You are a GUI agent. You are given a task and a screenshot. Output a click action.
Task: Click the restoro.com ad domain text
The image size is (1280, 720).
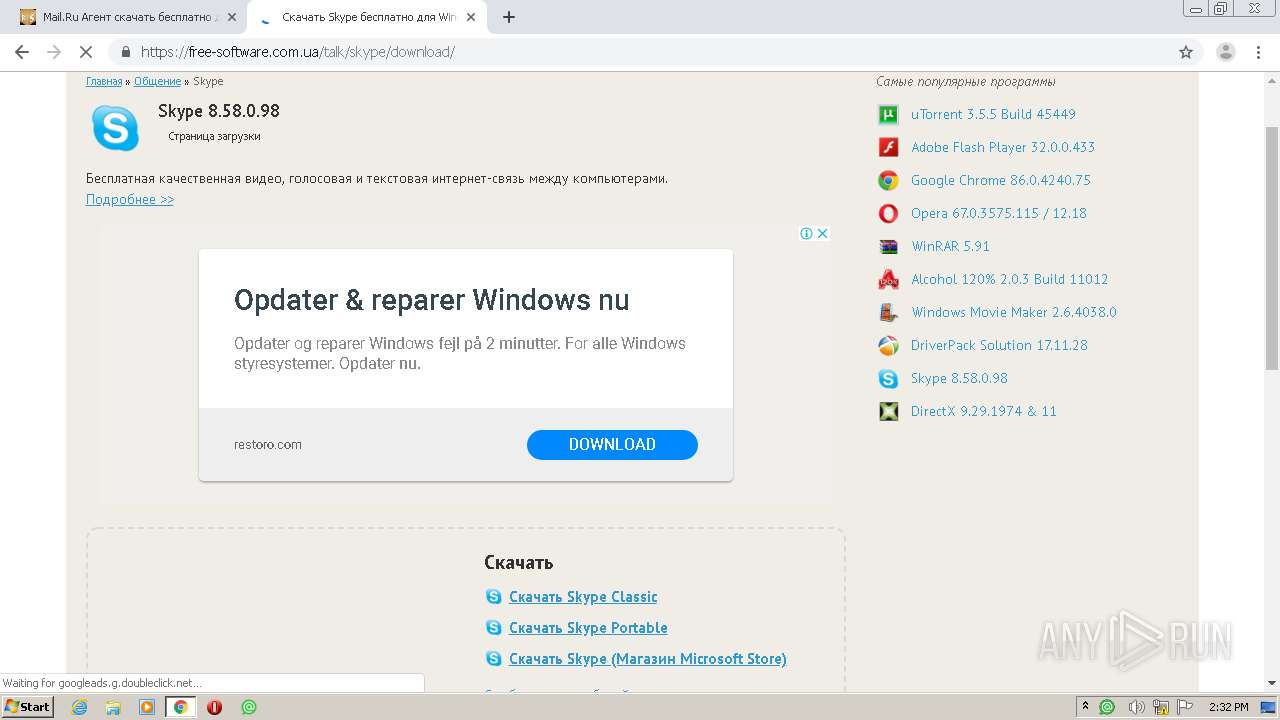click(x=268, y=445)
